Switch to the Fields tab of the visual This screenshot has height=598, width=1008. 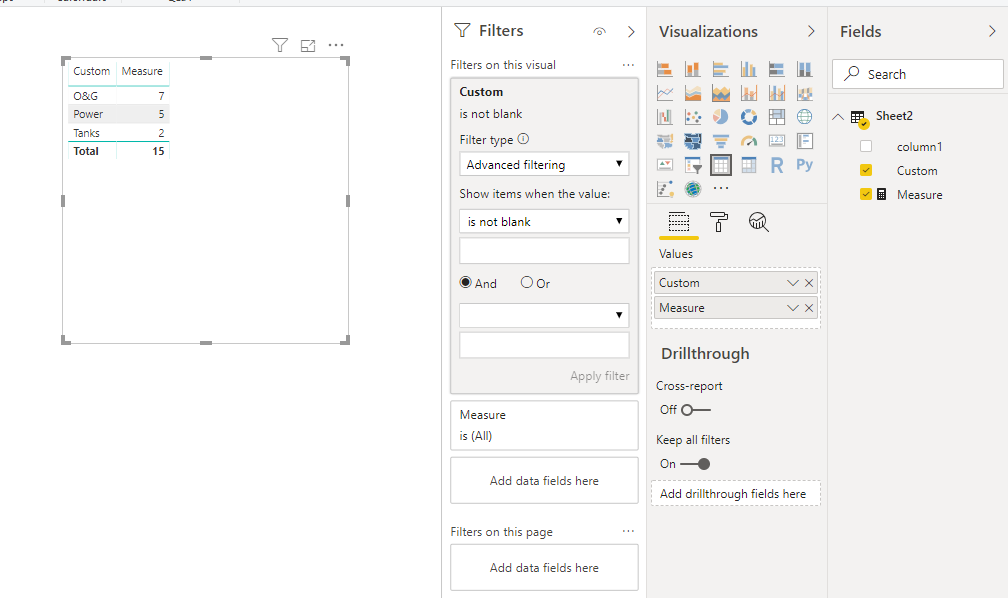679,222
